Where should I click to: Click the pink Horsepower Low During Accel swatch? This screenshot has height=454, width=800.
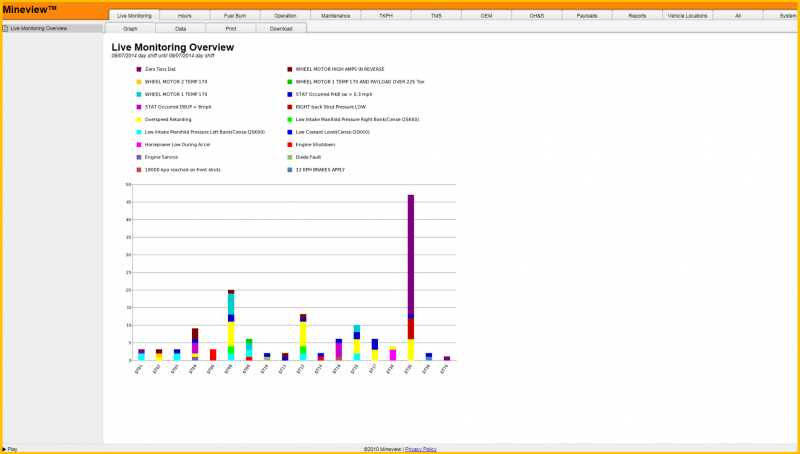139,145
